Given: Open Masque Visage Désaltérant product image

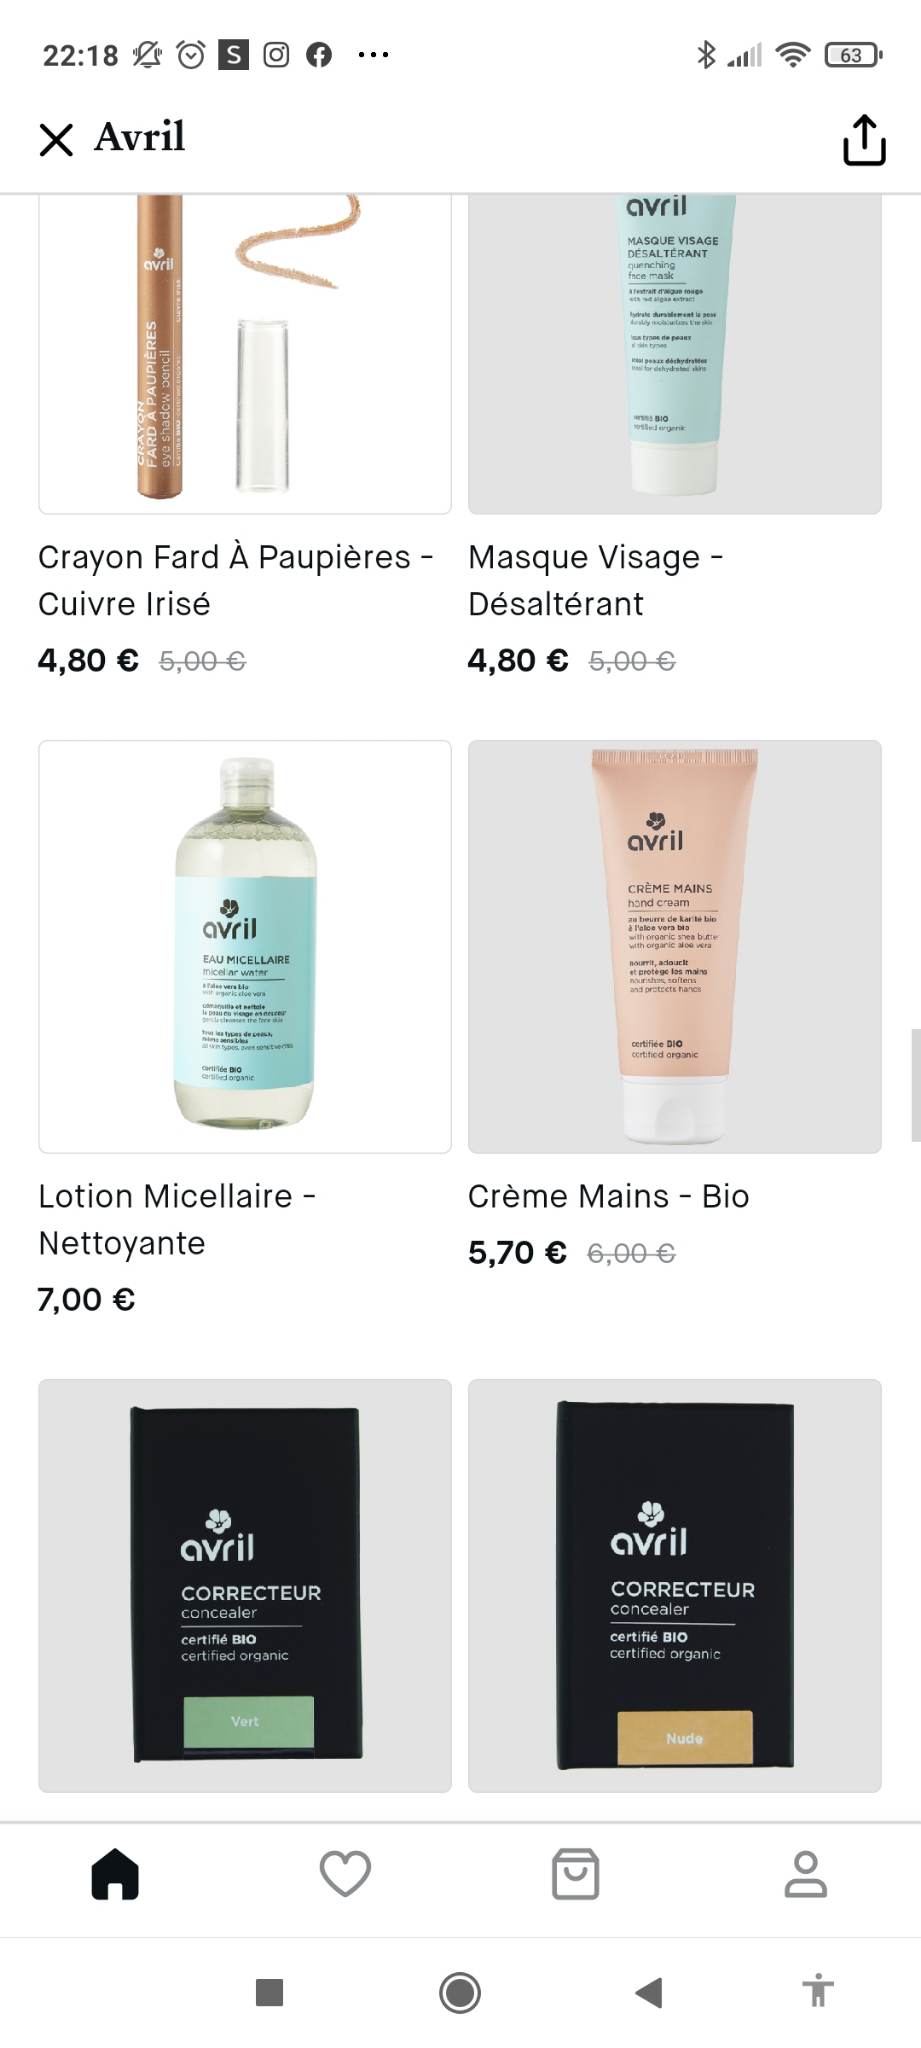Looking at the screenshot, I should (x=675, y=354).
